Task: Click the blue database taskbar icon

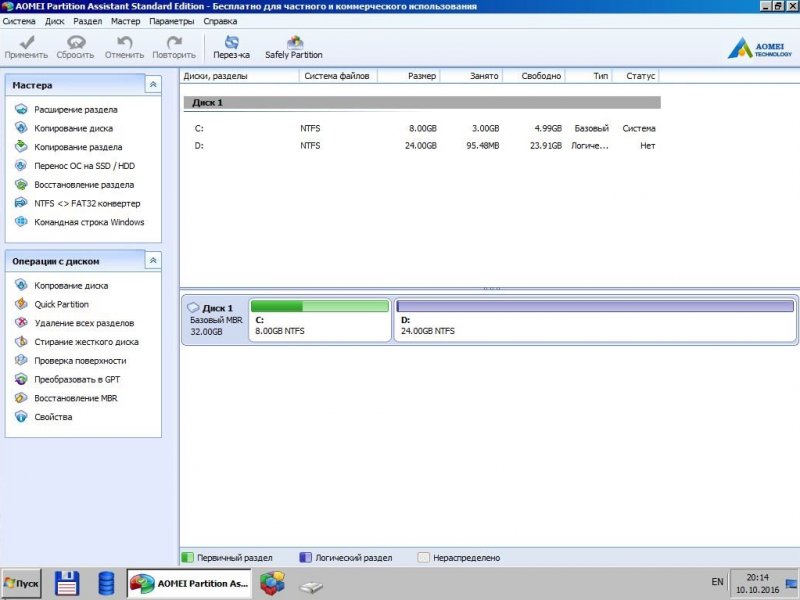Action: [x=106, y=584]
